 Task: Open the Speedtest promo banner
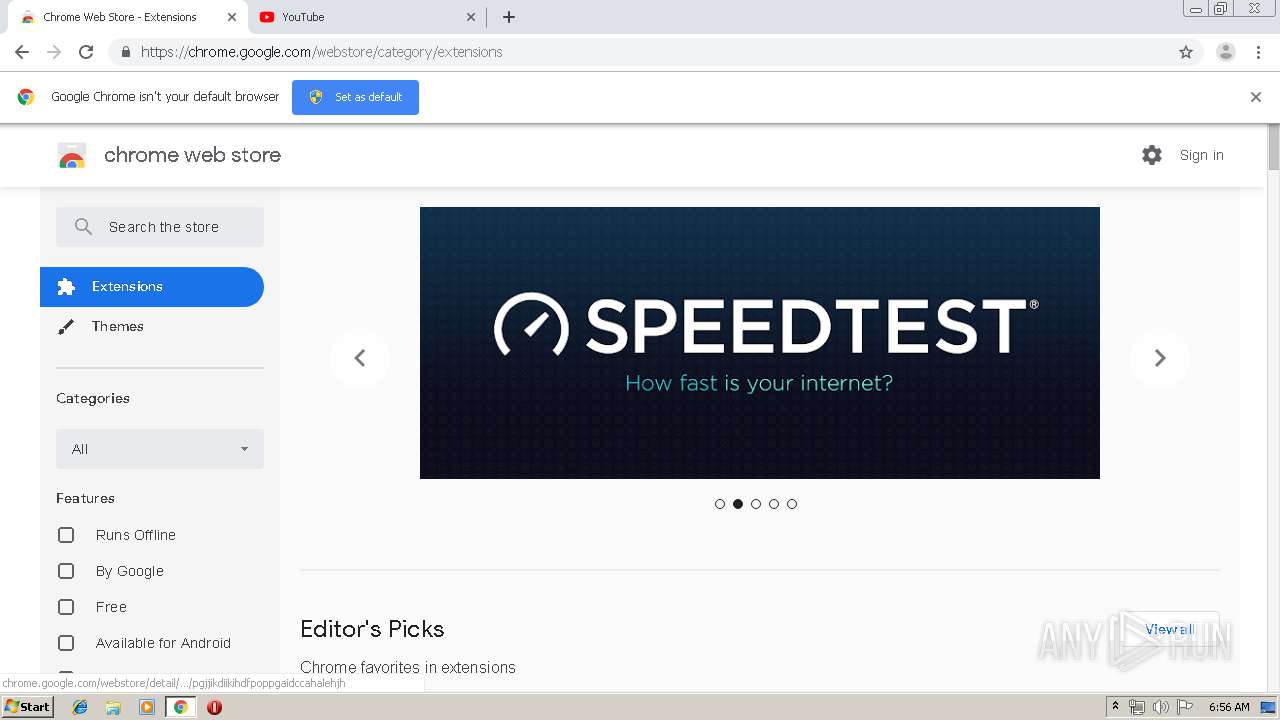(760, 343)
